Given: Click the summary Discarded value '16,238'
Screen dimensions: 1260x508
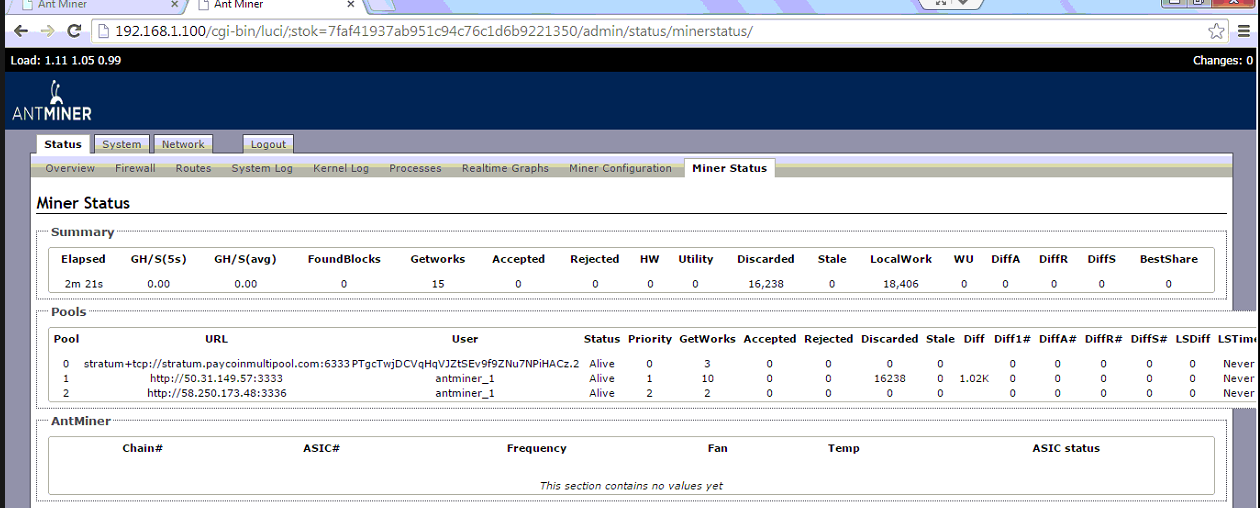Looking at the screenshot, I should pyautogui.click(x=766, y=284).
